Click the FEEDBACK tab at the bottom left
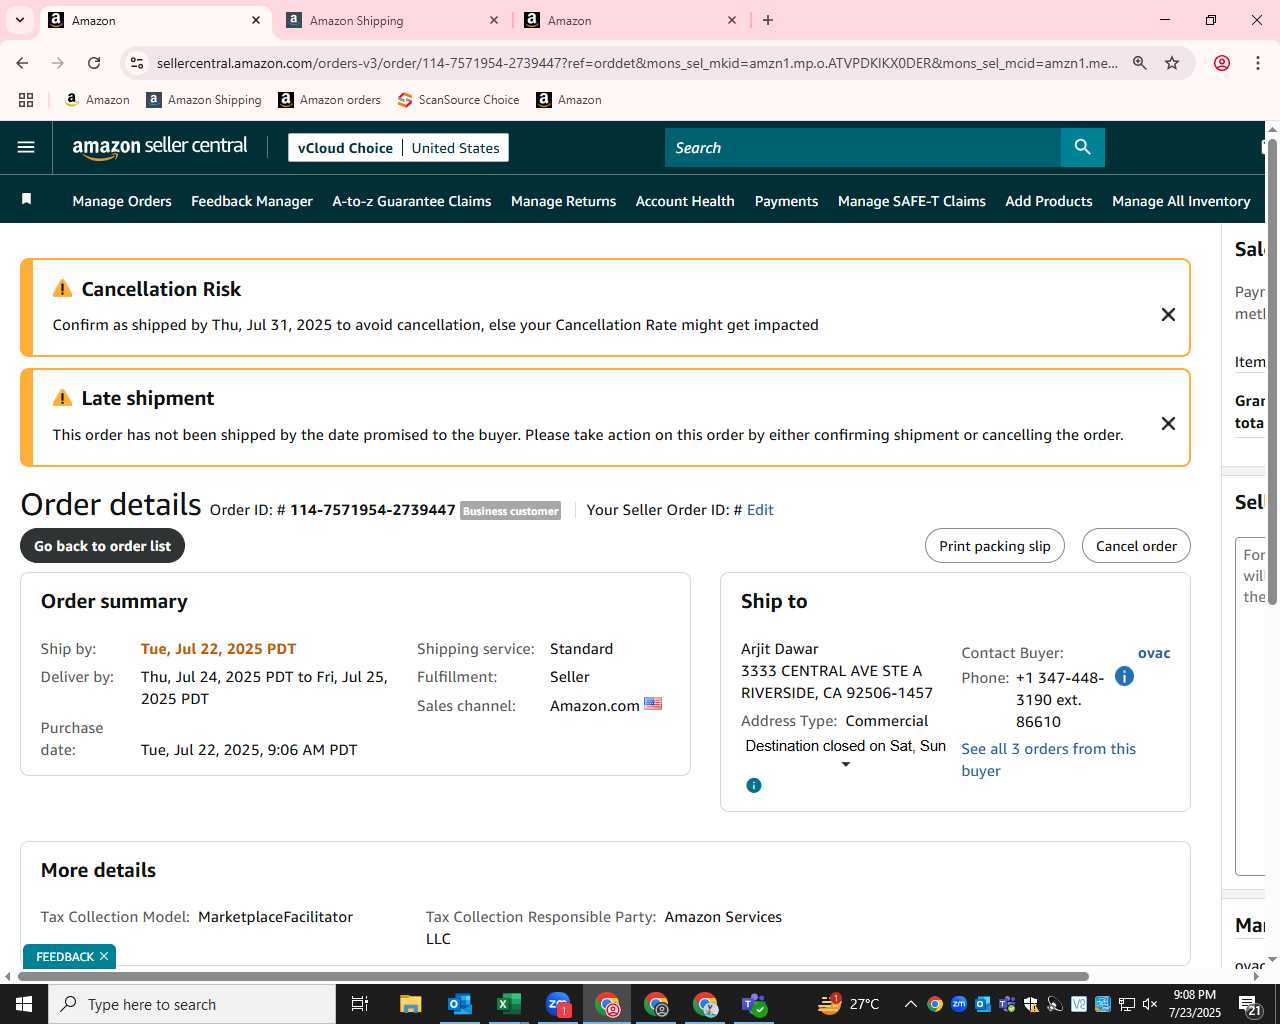Image resolution: width=1280 pixels, height=1024 pixels. pos(64,957)
